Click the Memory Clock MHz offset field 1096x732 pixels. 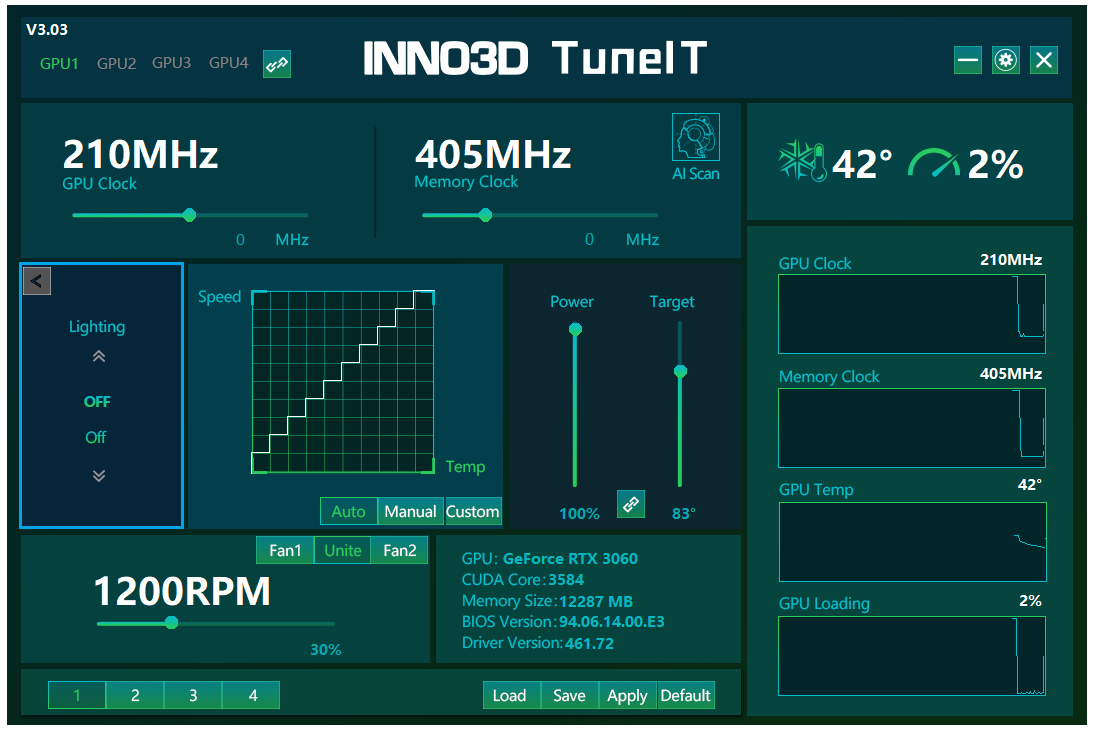tap(589, 240)
